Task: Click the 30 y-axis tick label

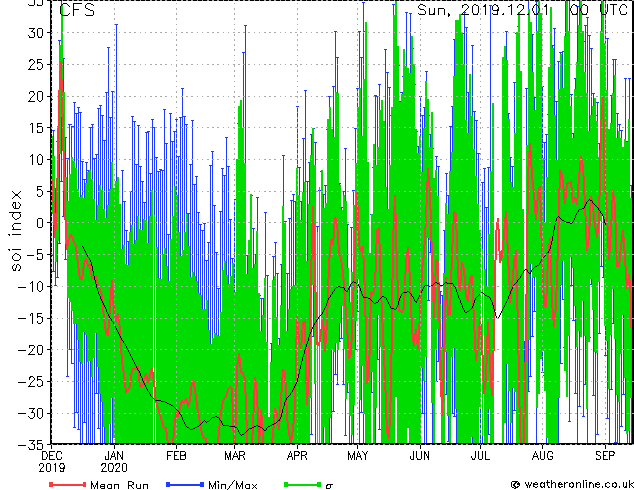Action: point(37,33)
